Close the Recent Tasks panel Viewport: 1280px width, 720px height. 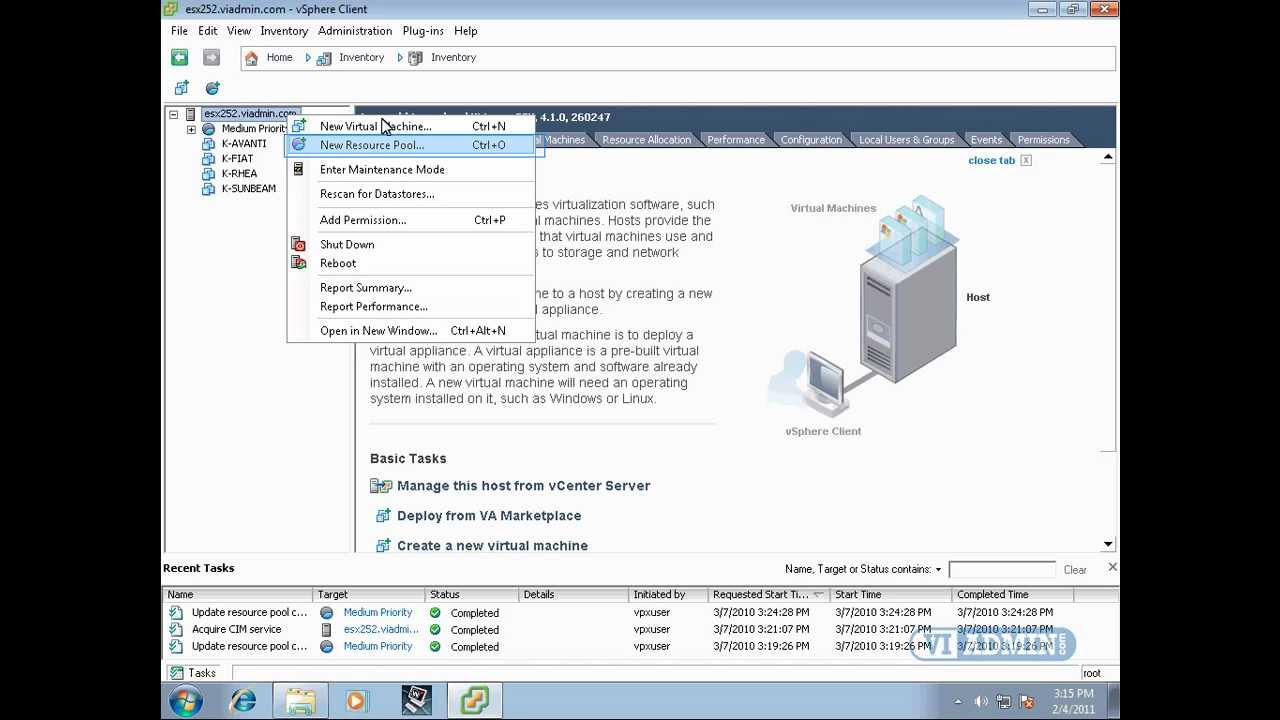pos(1112,567)
